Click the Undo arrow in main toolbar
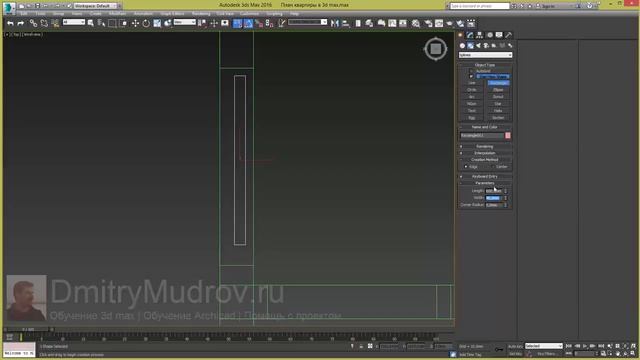 pyautogui.click(x=10, y=23)
